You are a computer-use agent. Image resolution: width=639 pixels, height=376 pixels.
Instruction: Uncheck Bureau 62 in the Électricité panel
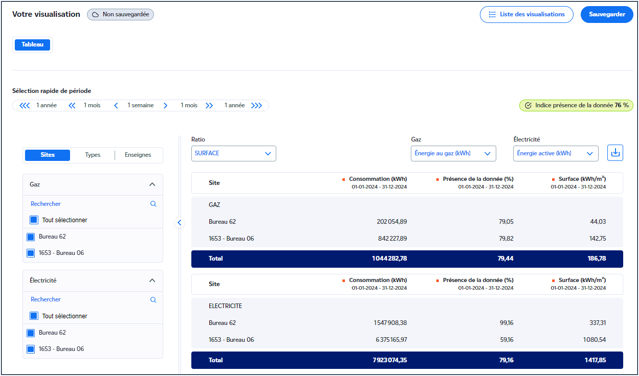point(31,333)
